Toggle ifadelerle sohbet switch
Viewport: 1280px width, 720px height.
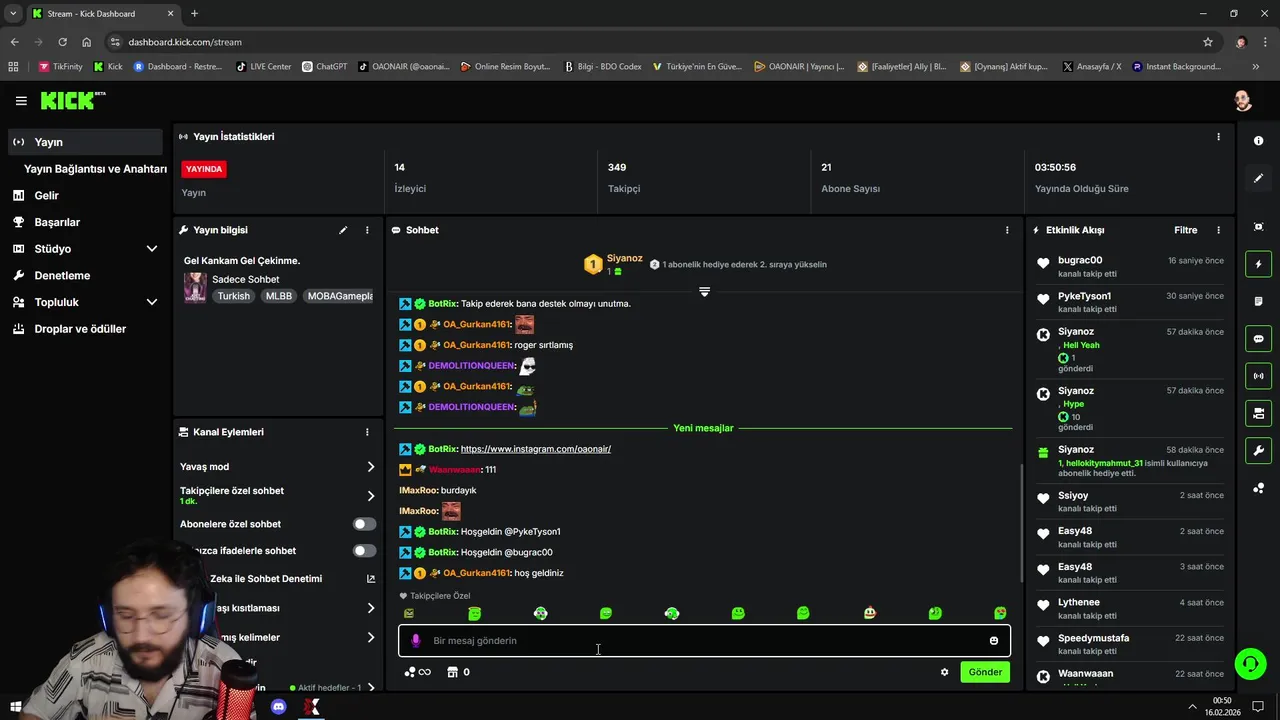coord(364,551)
